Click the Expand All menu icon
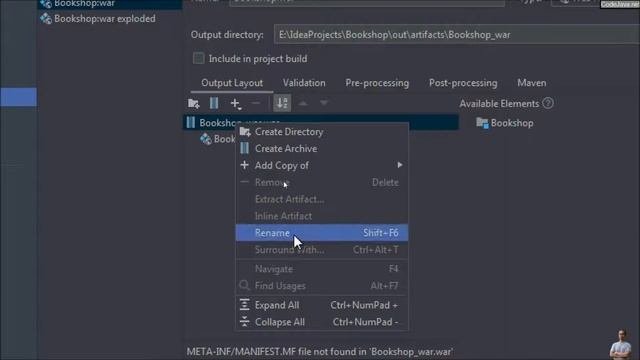 click(244, 304)
